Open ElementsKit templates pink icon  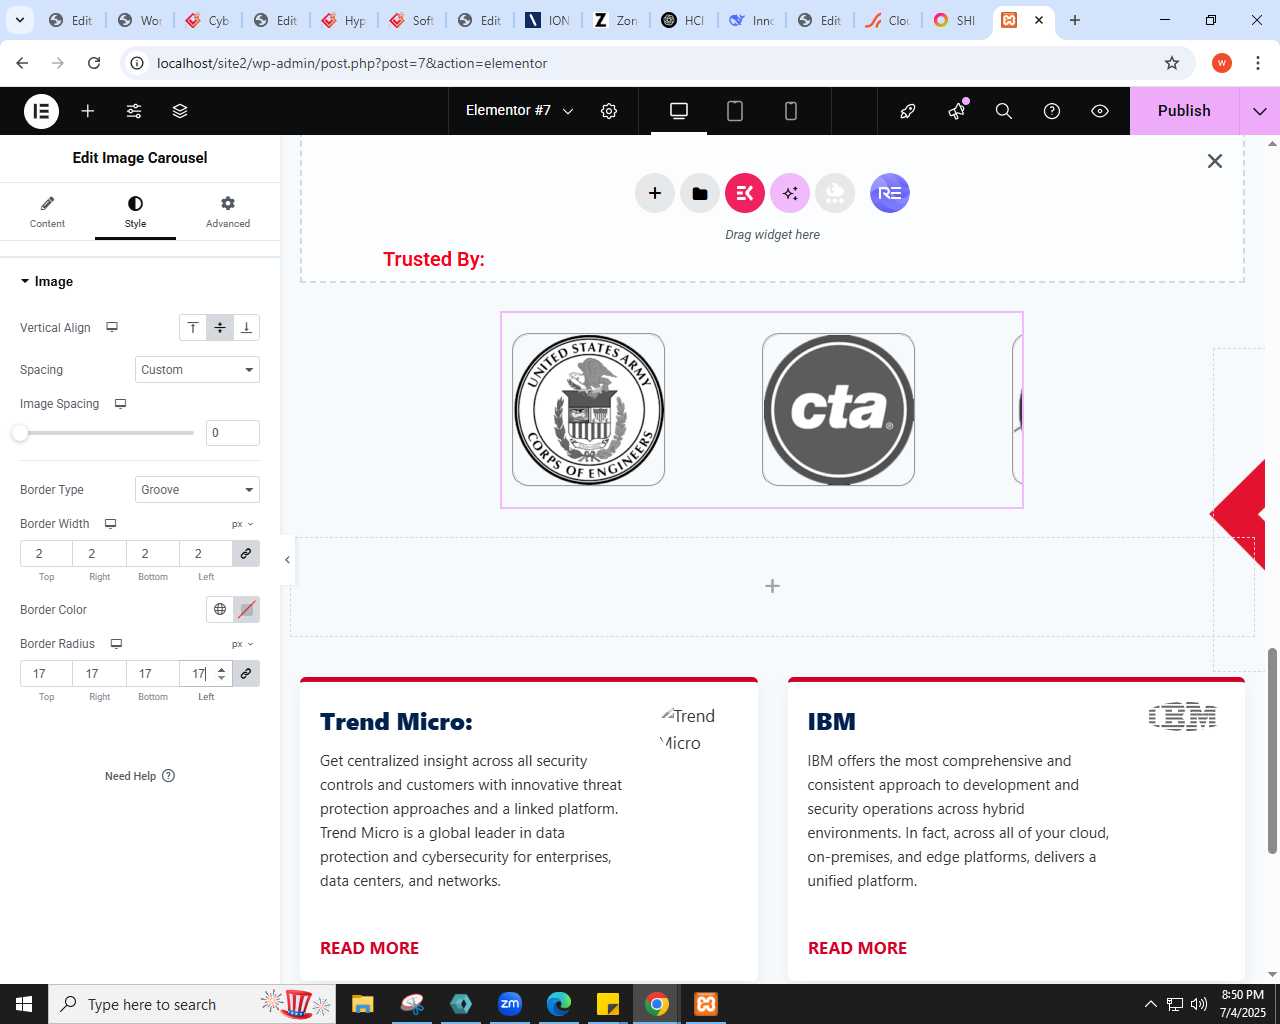coord(745,193)
